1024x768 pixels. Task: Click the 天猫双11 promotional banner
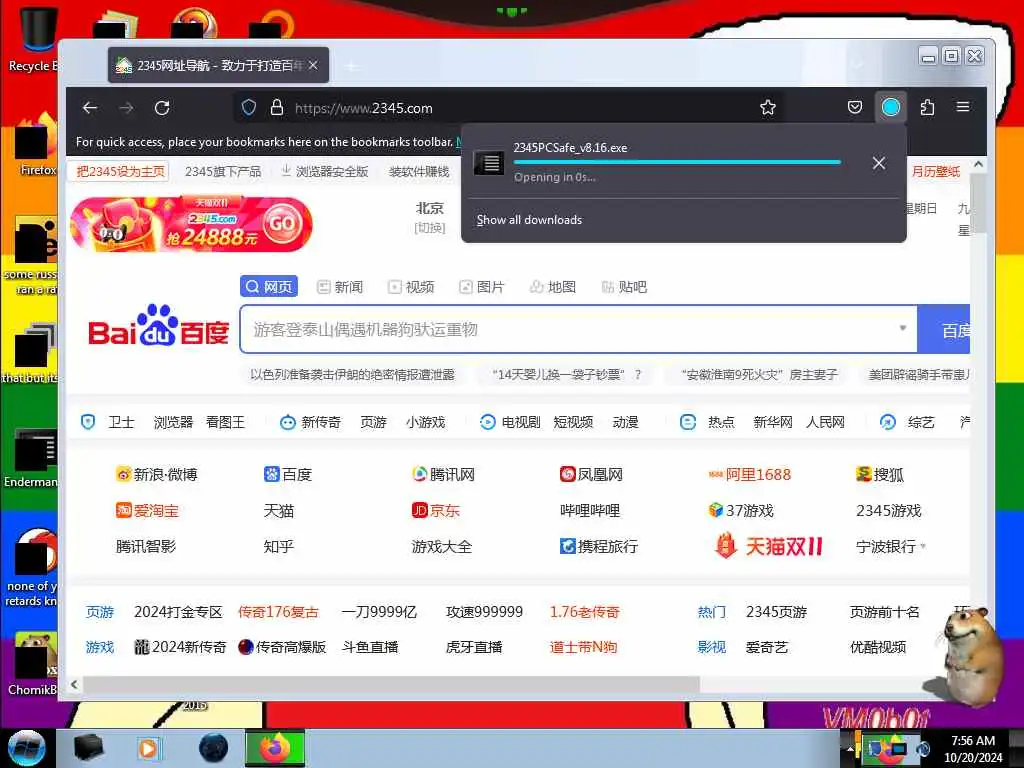pyautogui.click(x=769, y=545)
